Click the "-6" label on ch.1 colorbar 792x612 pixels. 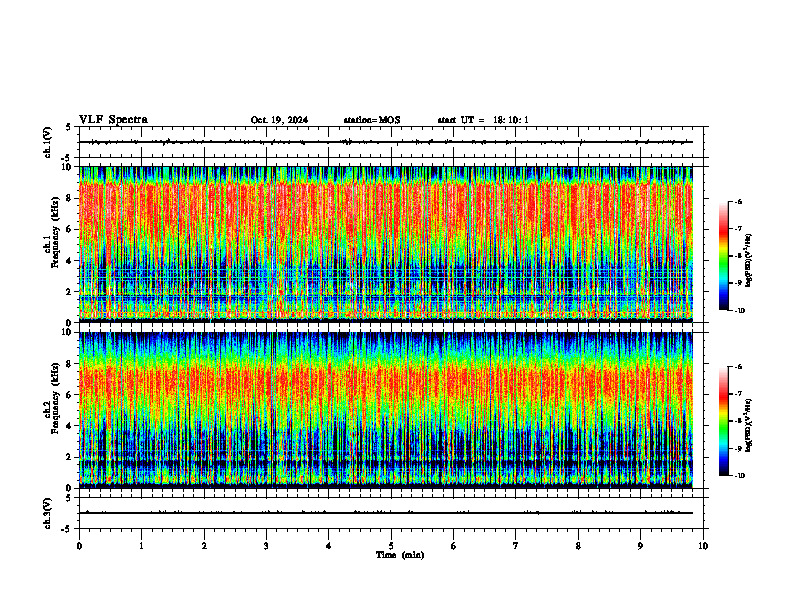(x=738, y=201)
